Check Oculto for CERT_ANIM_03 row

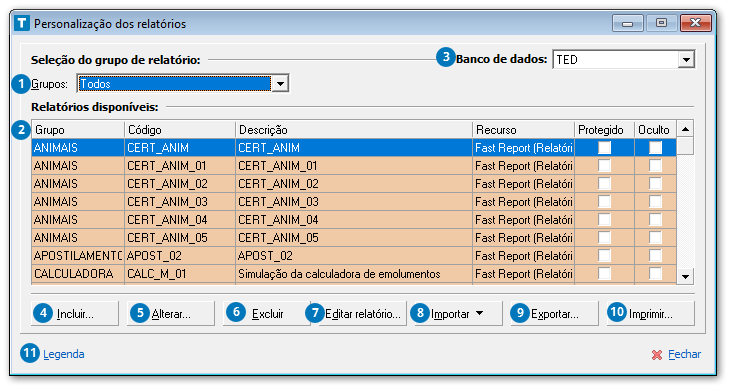pyautogui.click(x=655, y=202)
